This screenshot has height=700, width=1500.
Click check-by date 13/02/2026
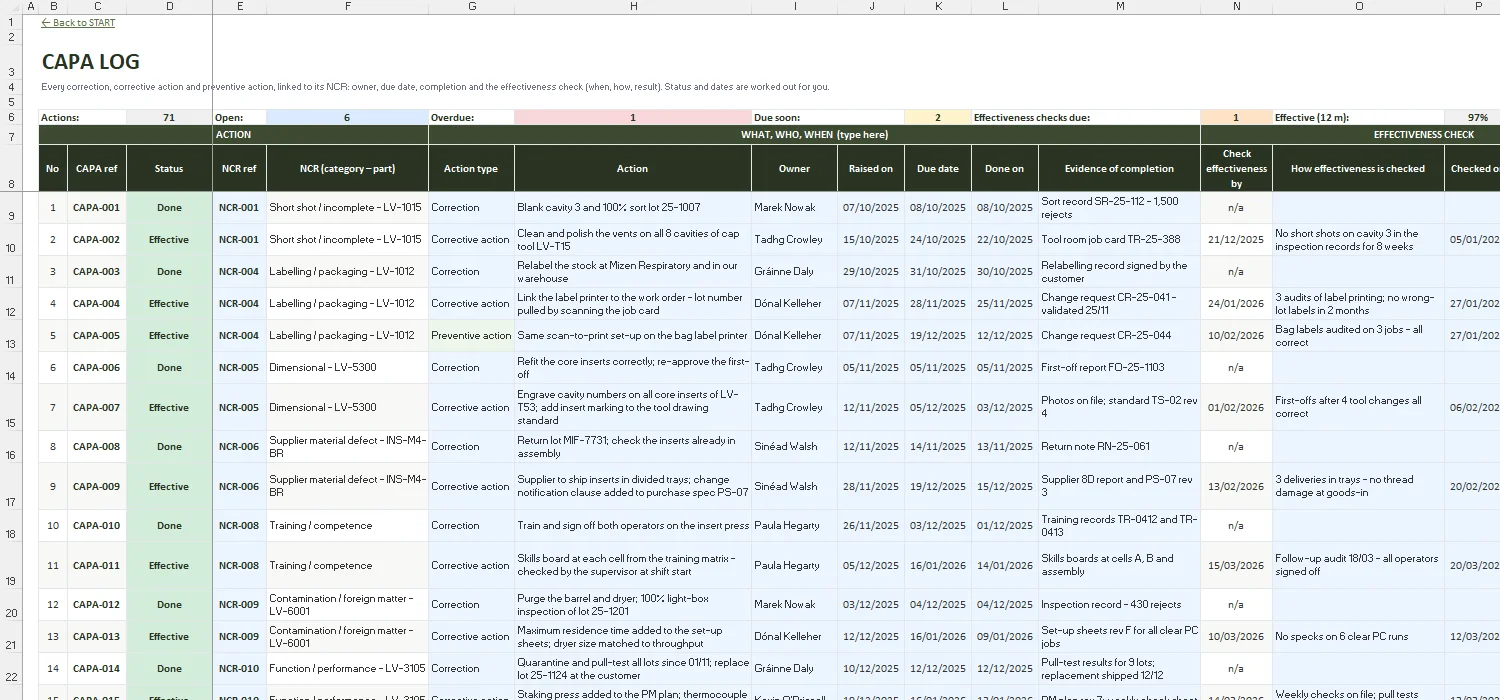(x=1237, y=486)
